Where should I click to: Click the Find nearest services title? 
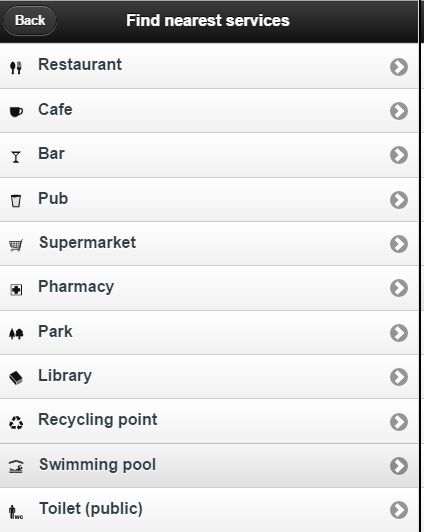[208, 21]
